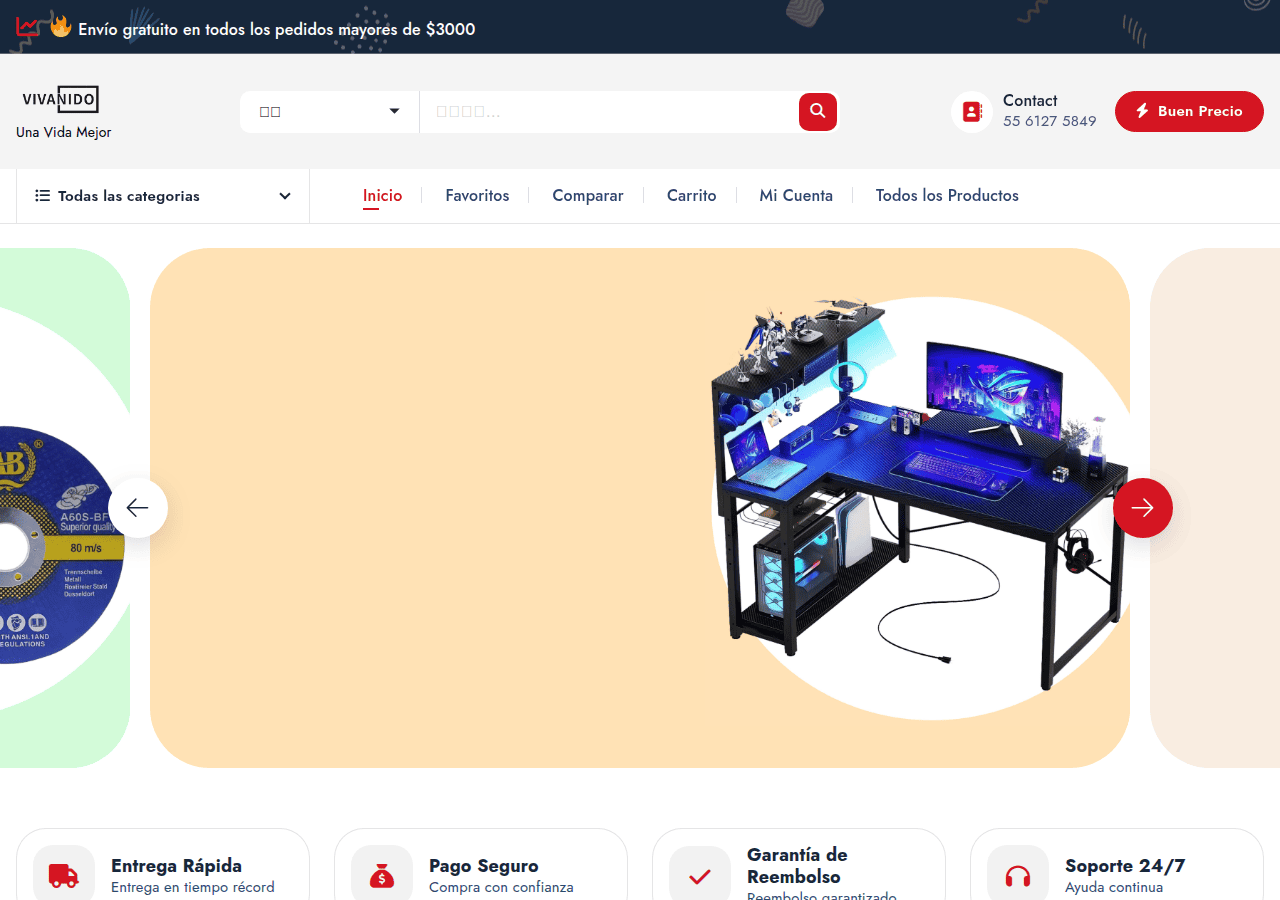Click the free shipping announcement text
The width and height of the screenshot is (1280, 900).
pos(277,29)
